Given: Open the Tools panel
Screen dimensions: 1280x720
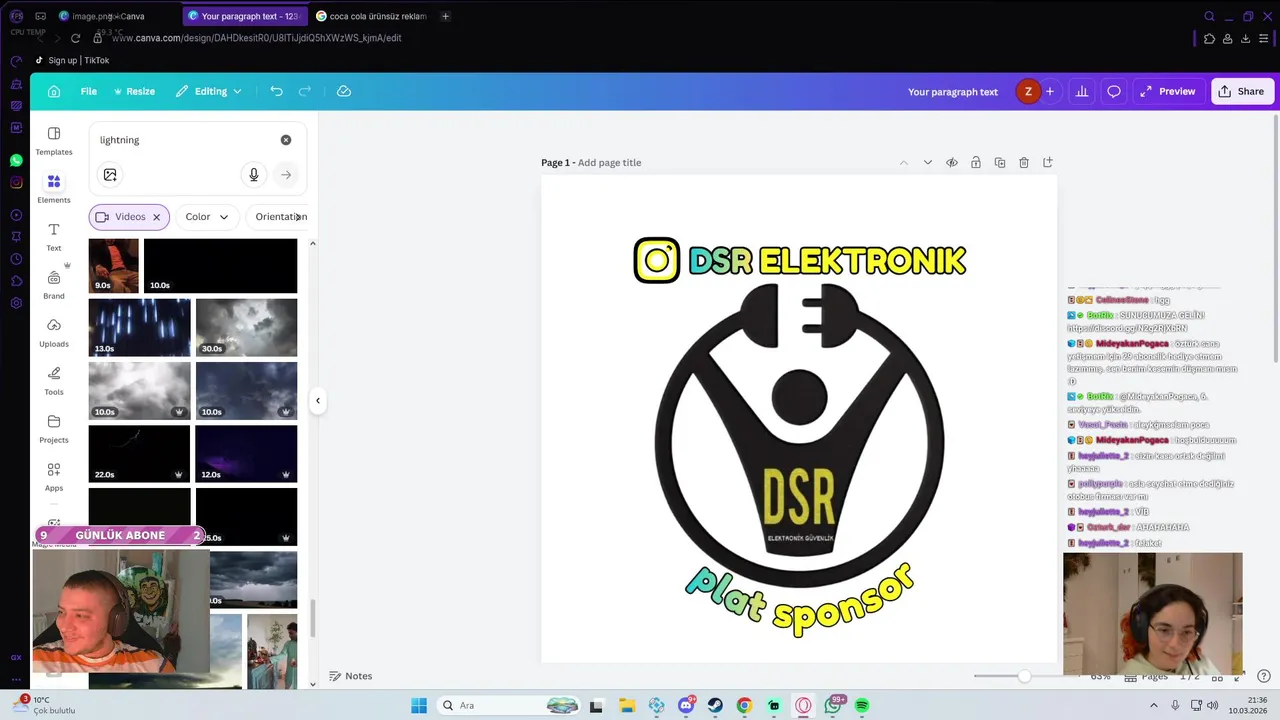Looking at the screenshot, I should 54,380.
